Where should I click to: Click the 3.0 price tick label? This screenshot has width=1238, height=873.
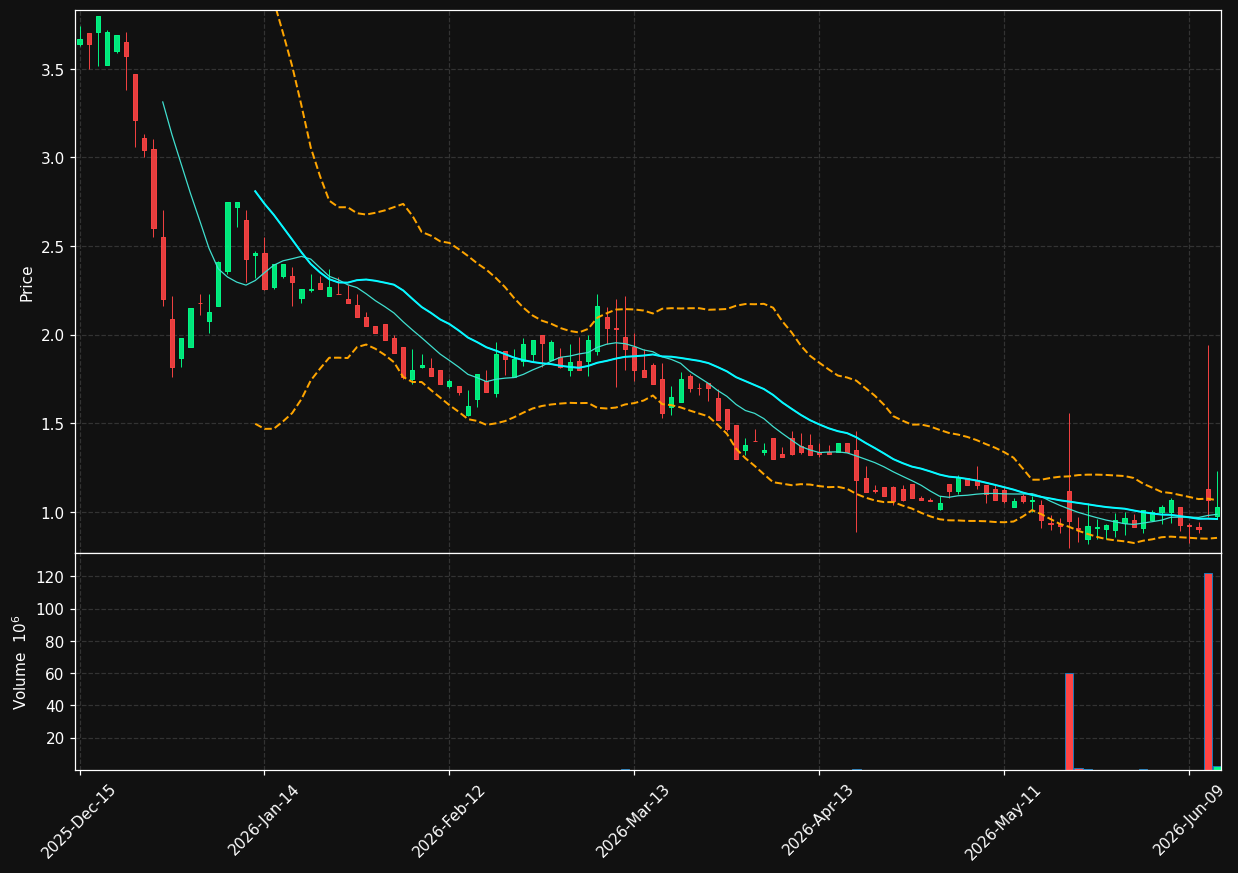[x=53, y=158]
